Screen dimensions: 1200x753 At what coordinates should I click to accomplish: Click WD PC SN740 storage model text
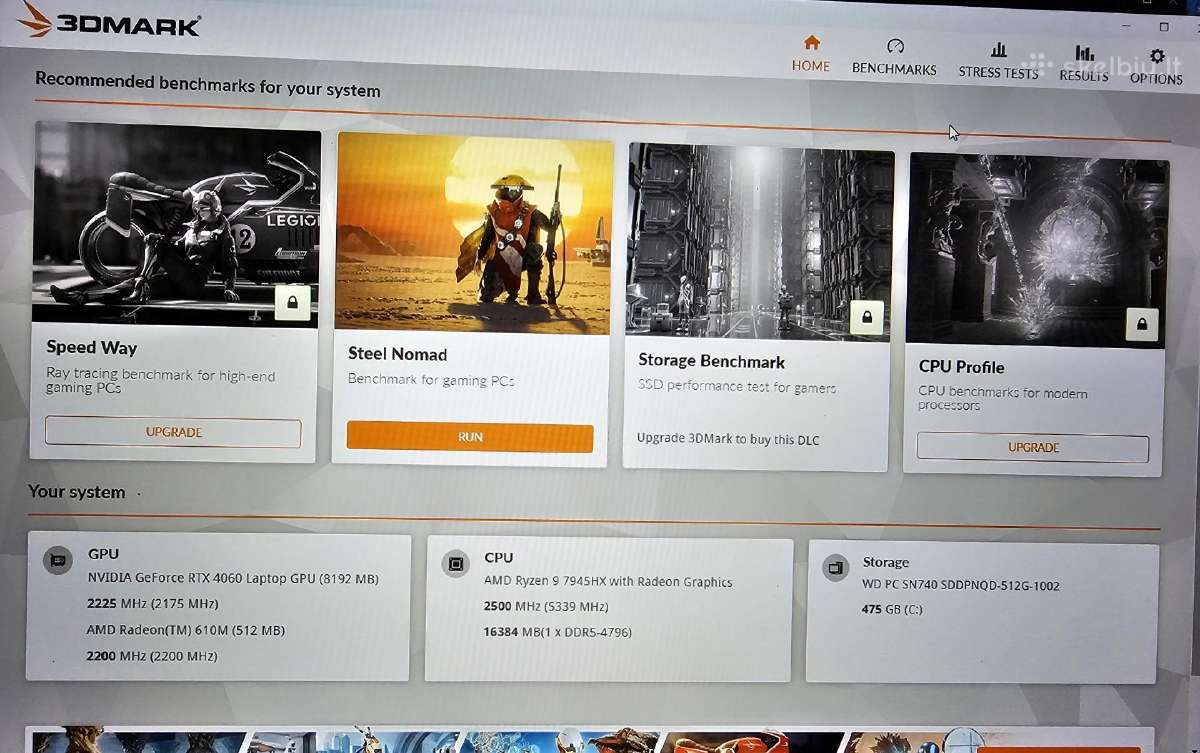coord(961,586)
